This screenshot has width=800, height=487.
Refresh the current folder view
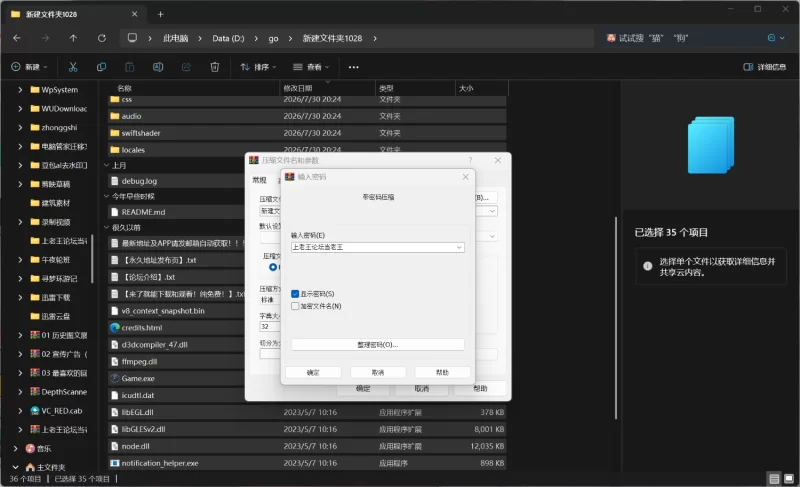click(x=102, y=38)
